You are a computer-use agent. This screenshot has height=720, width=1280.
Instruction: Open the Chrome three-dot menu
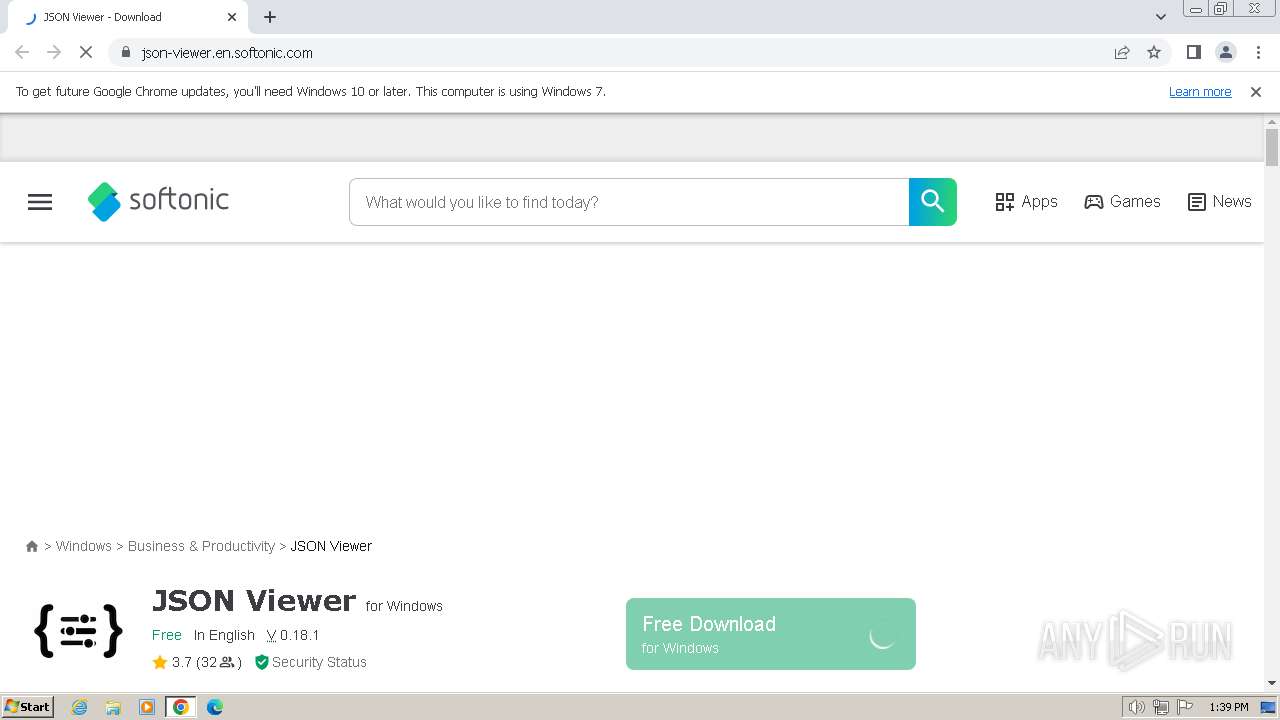pyautogui.click(x=1258, y=52)
